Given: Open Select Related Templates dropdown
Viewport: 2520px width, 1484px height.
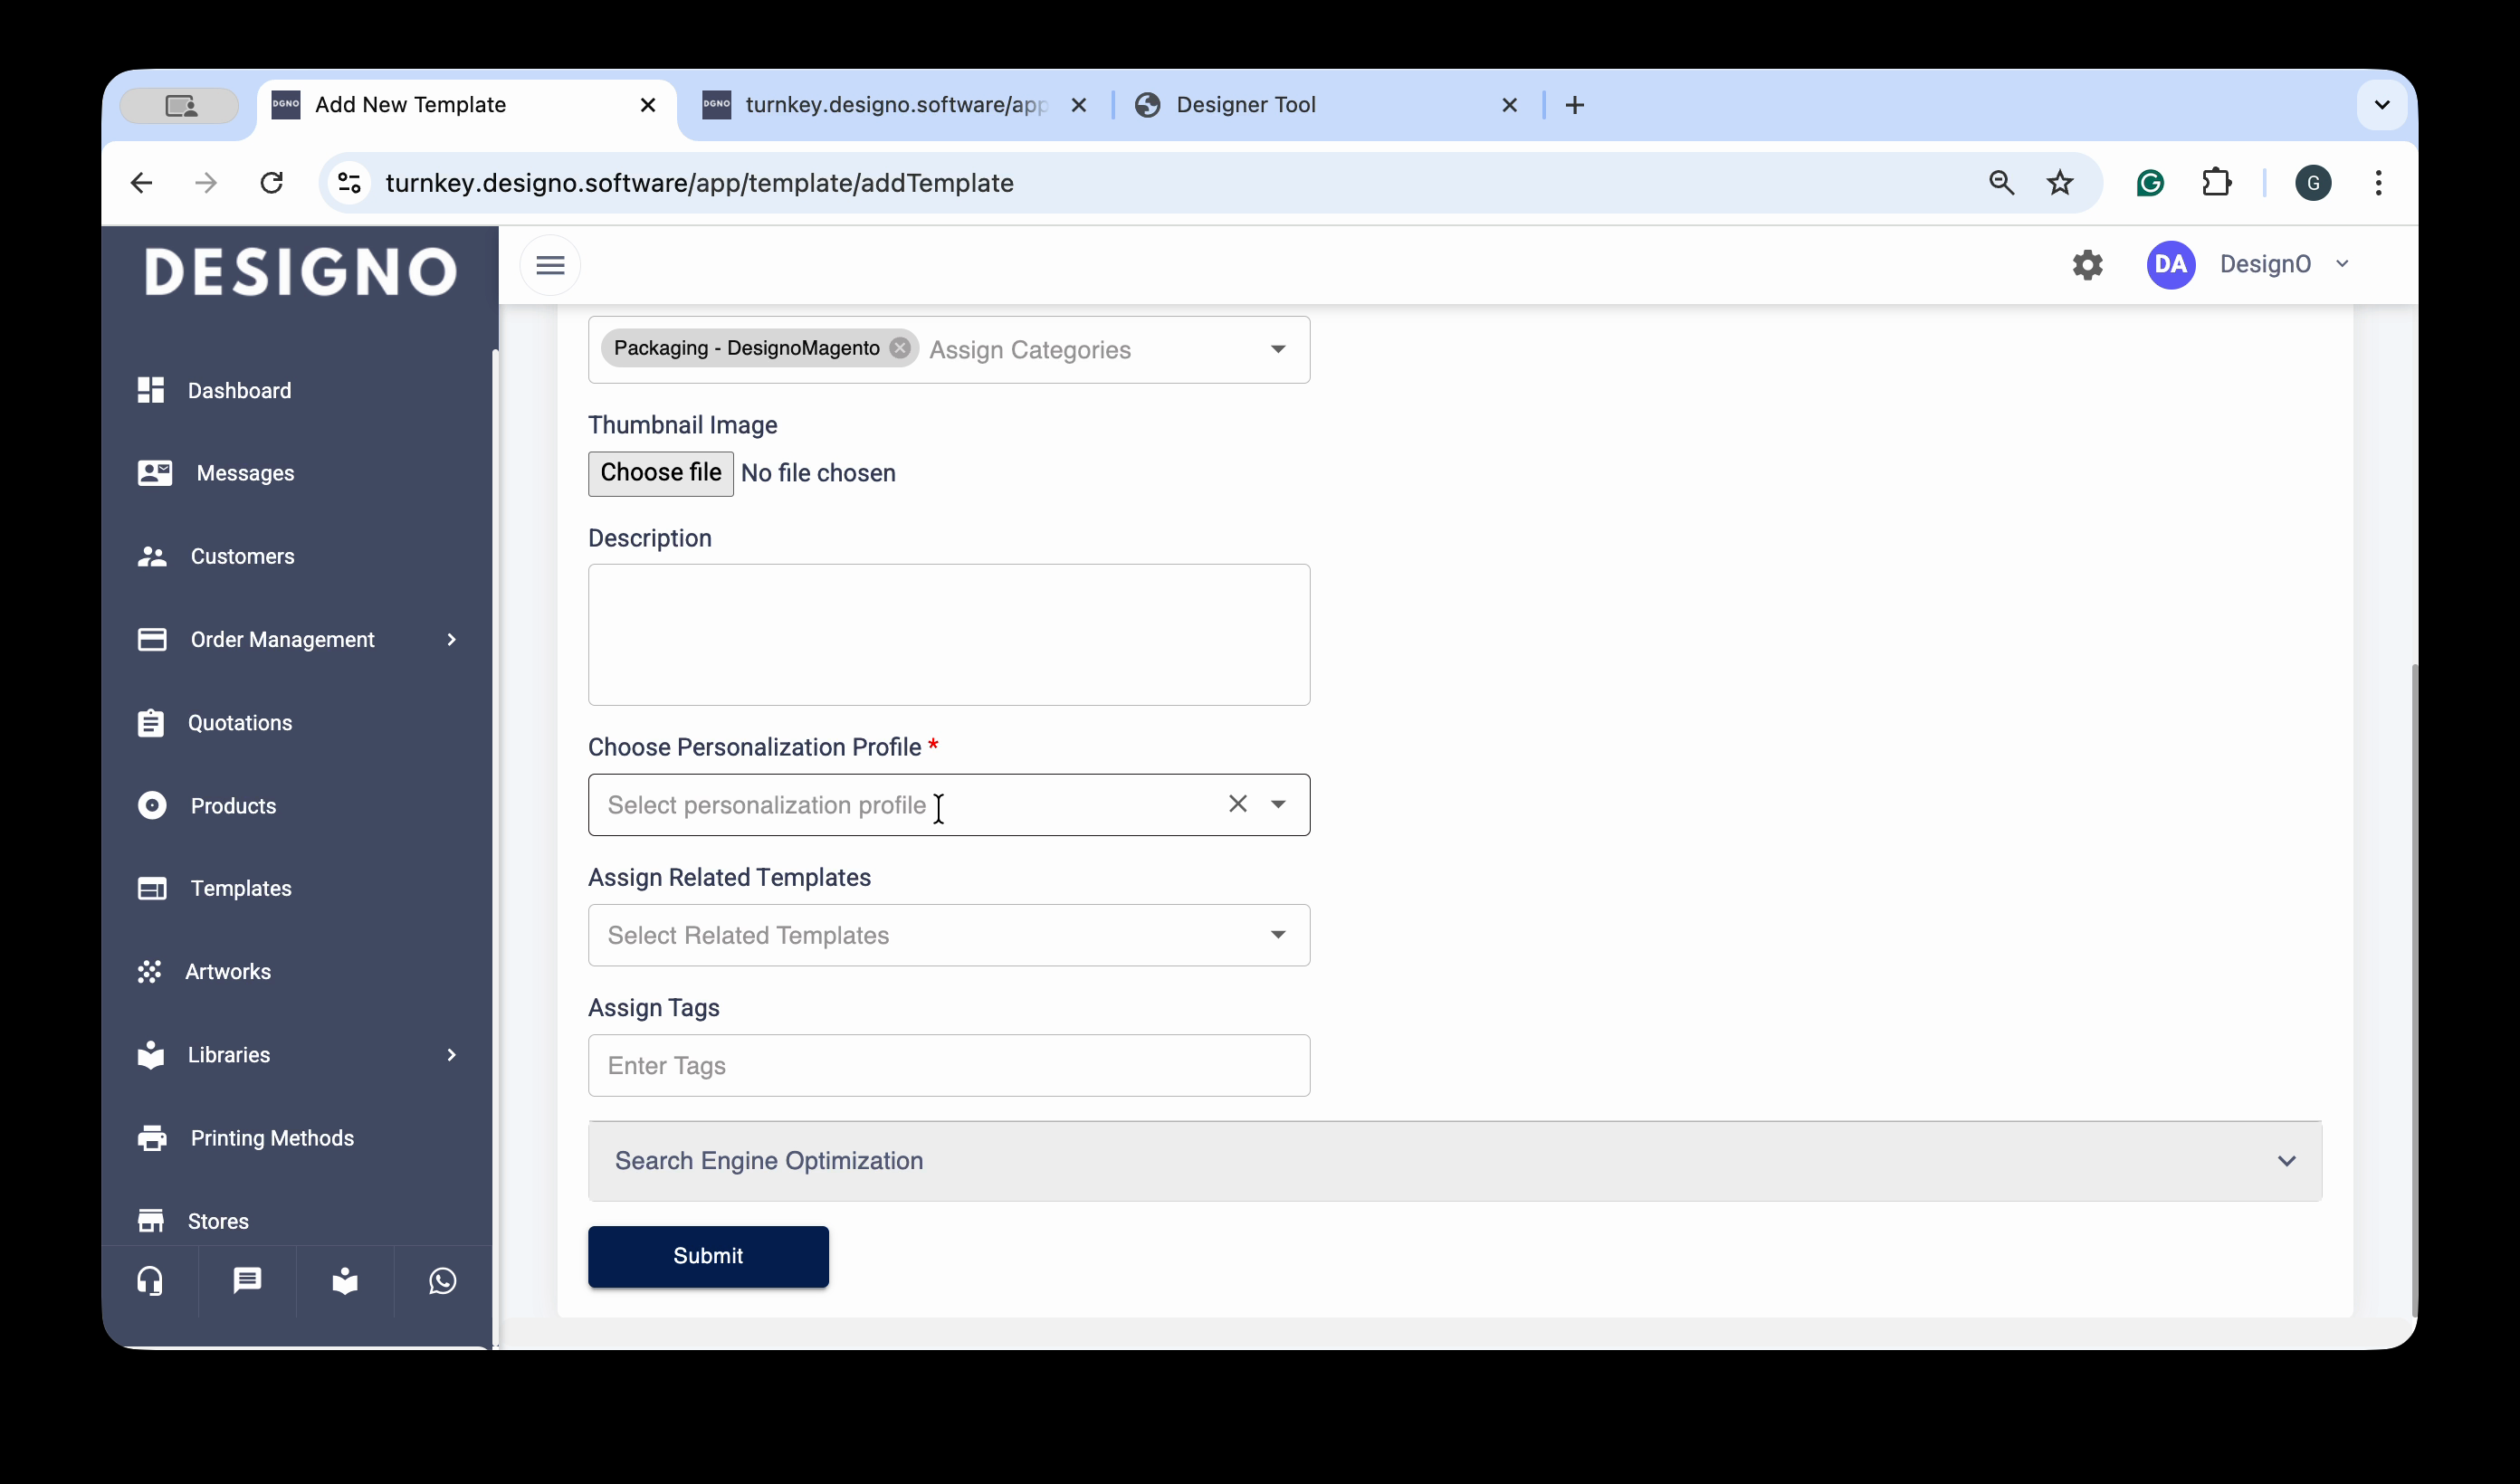Looking at the screenshot, I should (x=947, y=935).
